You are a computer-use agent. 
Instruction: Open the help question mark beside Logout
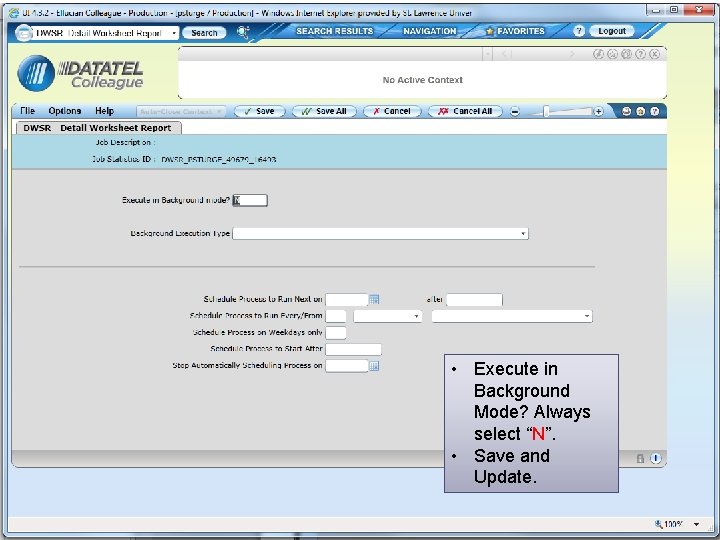(579, 31)
